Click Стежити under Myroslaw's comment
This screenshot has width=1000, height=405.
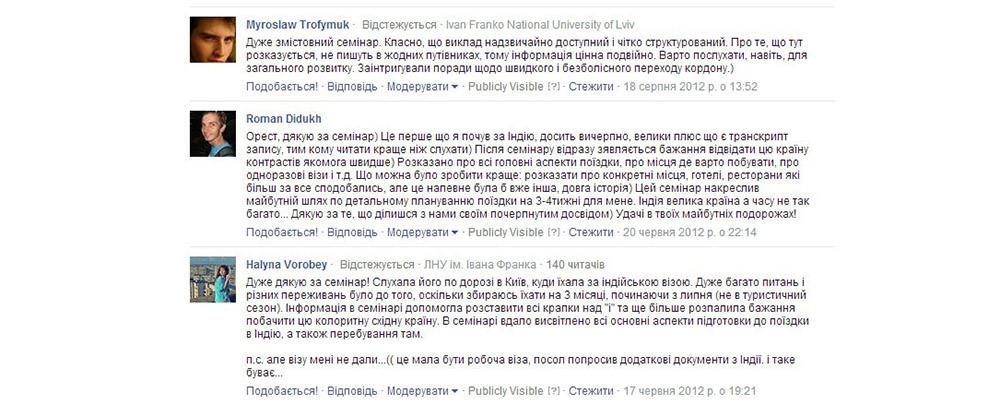(591, 87)
